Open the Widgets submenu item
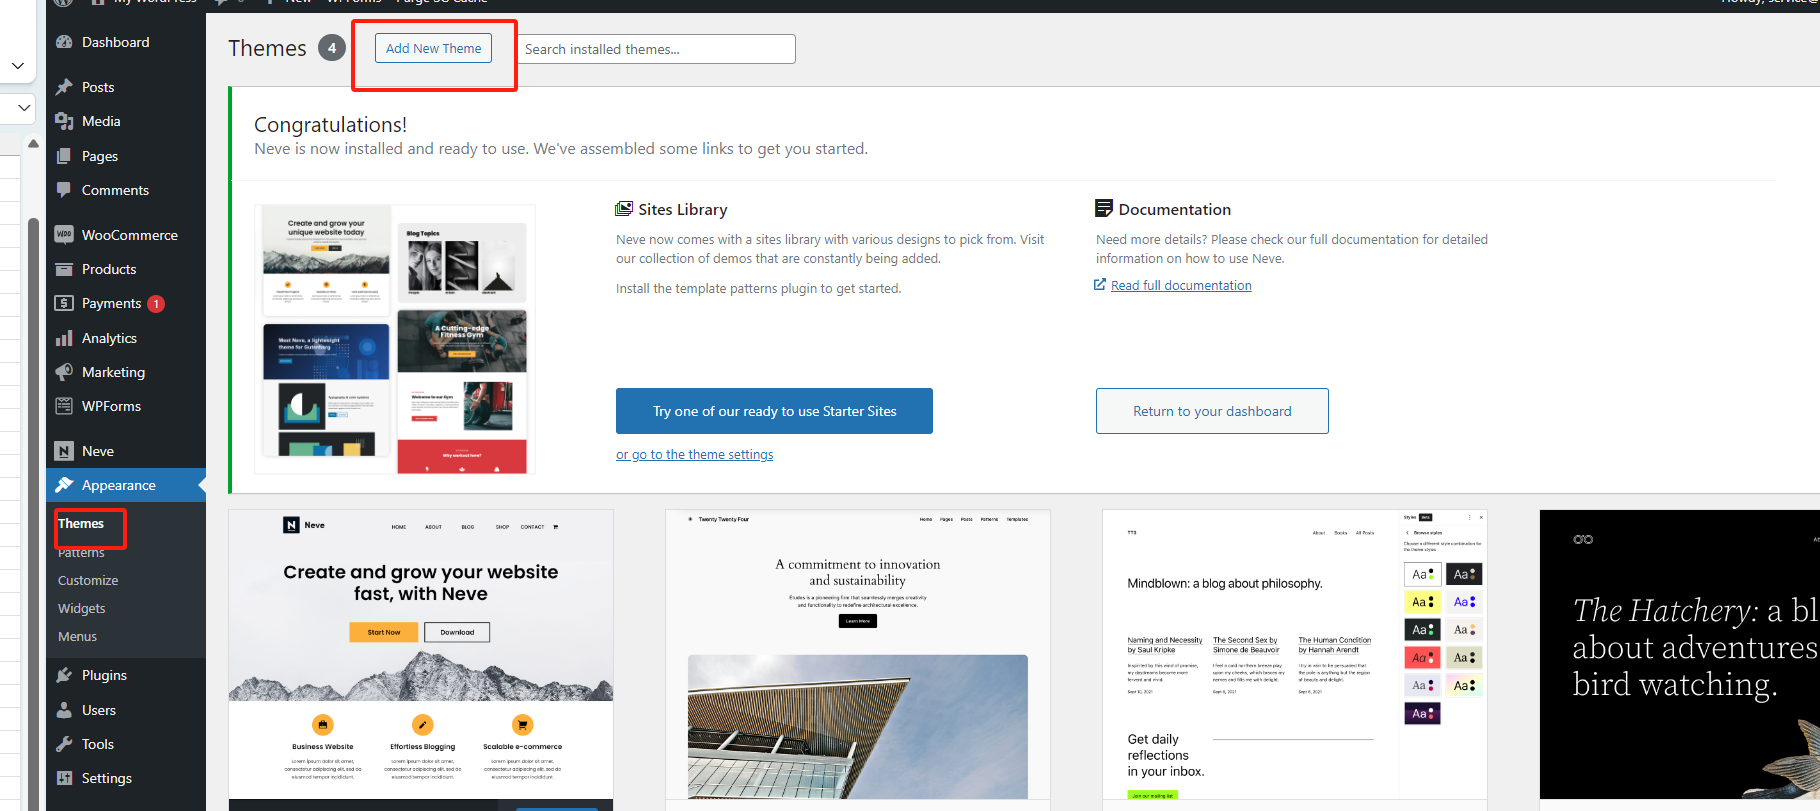 tap(82, 608)
